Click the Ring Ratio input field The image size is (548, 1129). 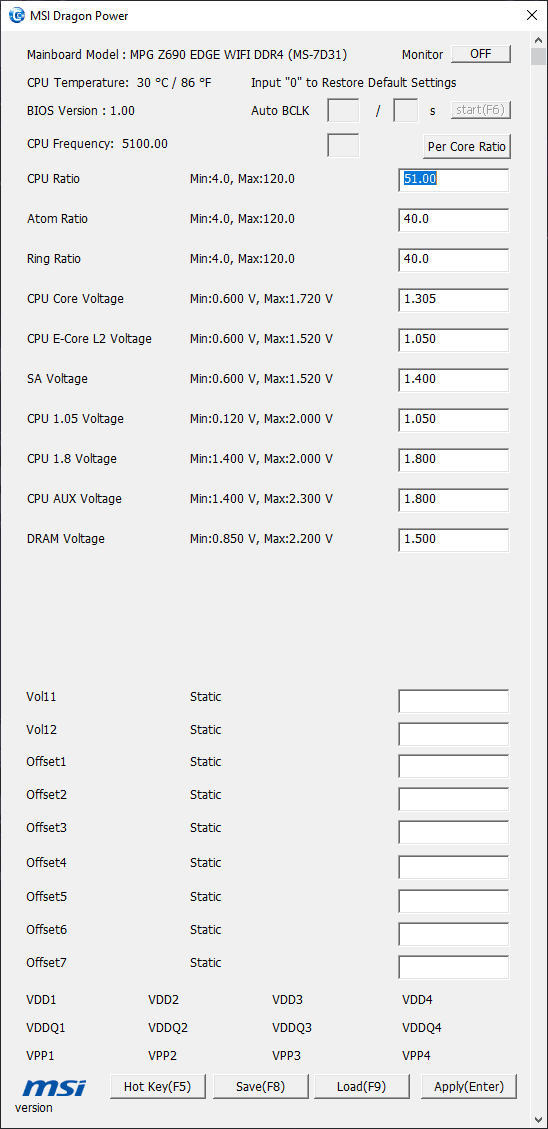pyautogui.click(x=454, y=260)
